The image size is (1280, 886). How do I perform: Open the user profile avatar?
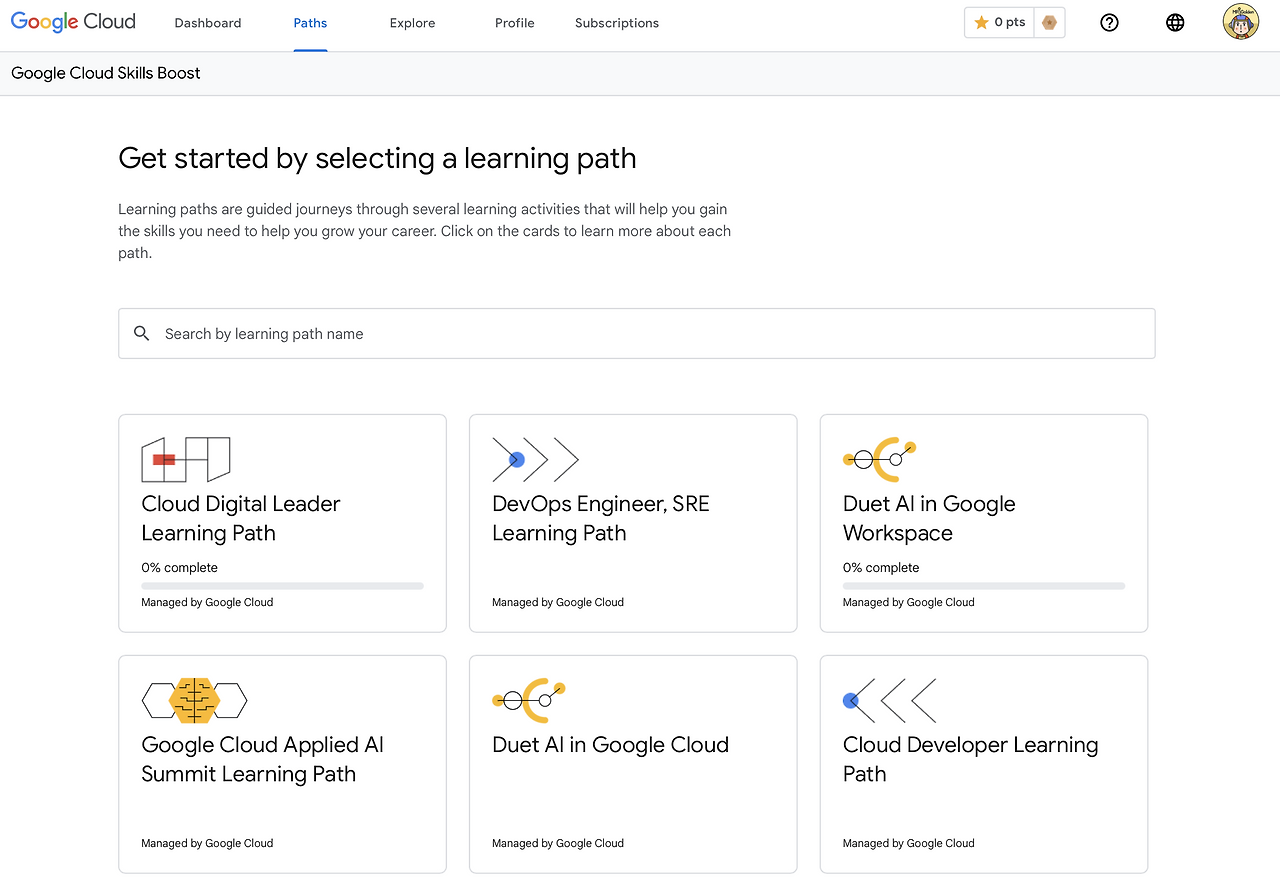1241,22
